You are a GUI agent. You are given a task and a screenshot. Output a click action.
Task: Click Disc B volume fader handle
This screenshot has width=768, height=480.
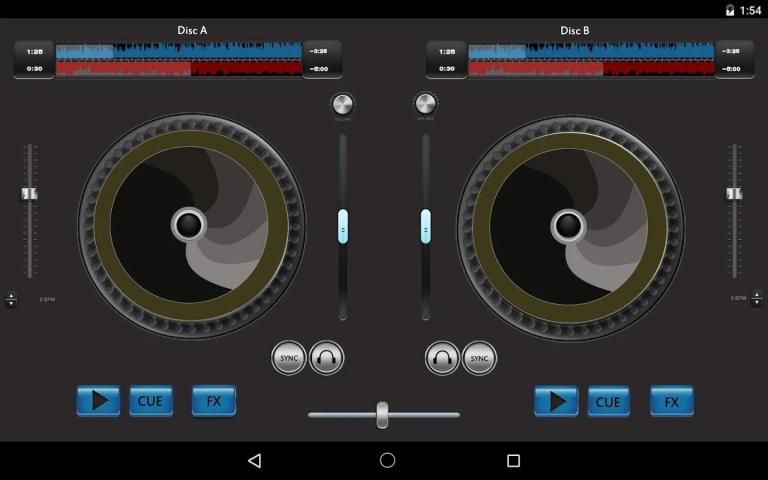pos(425,226)
